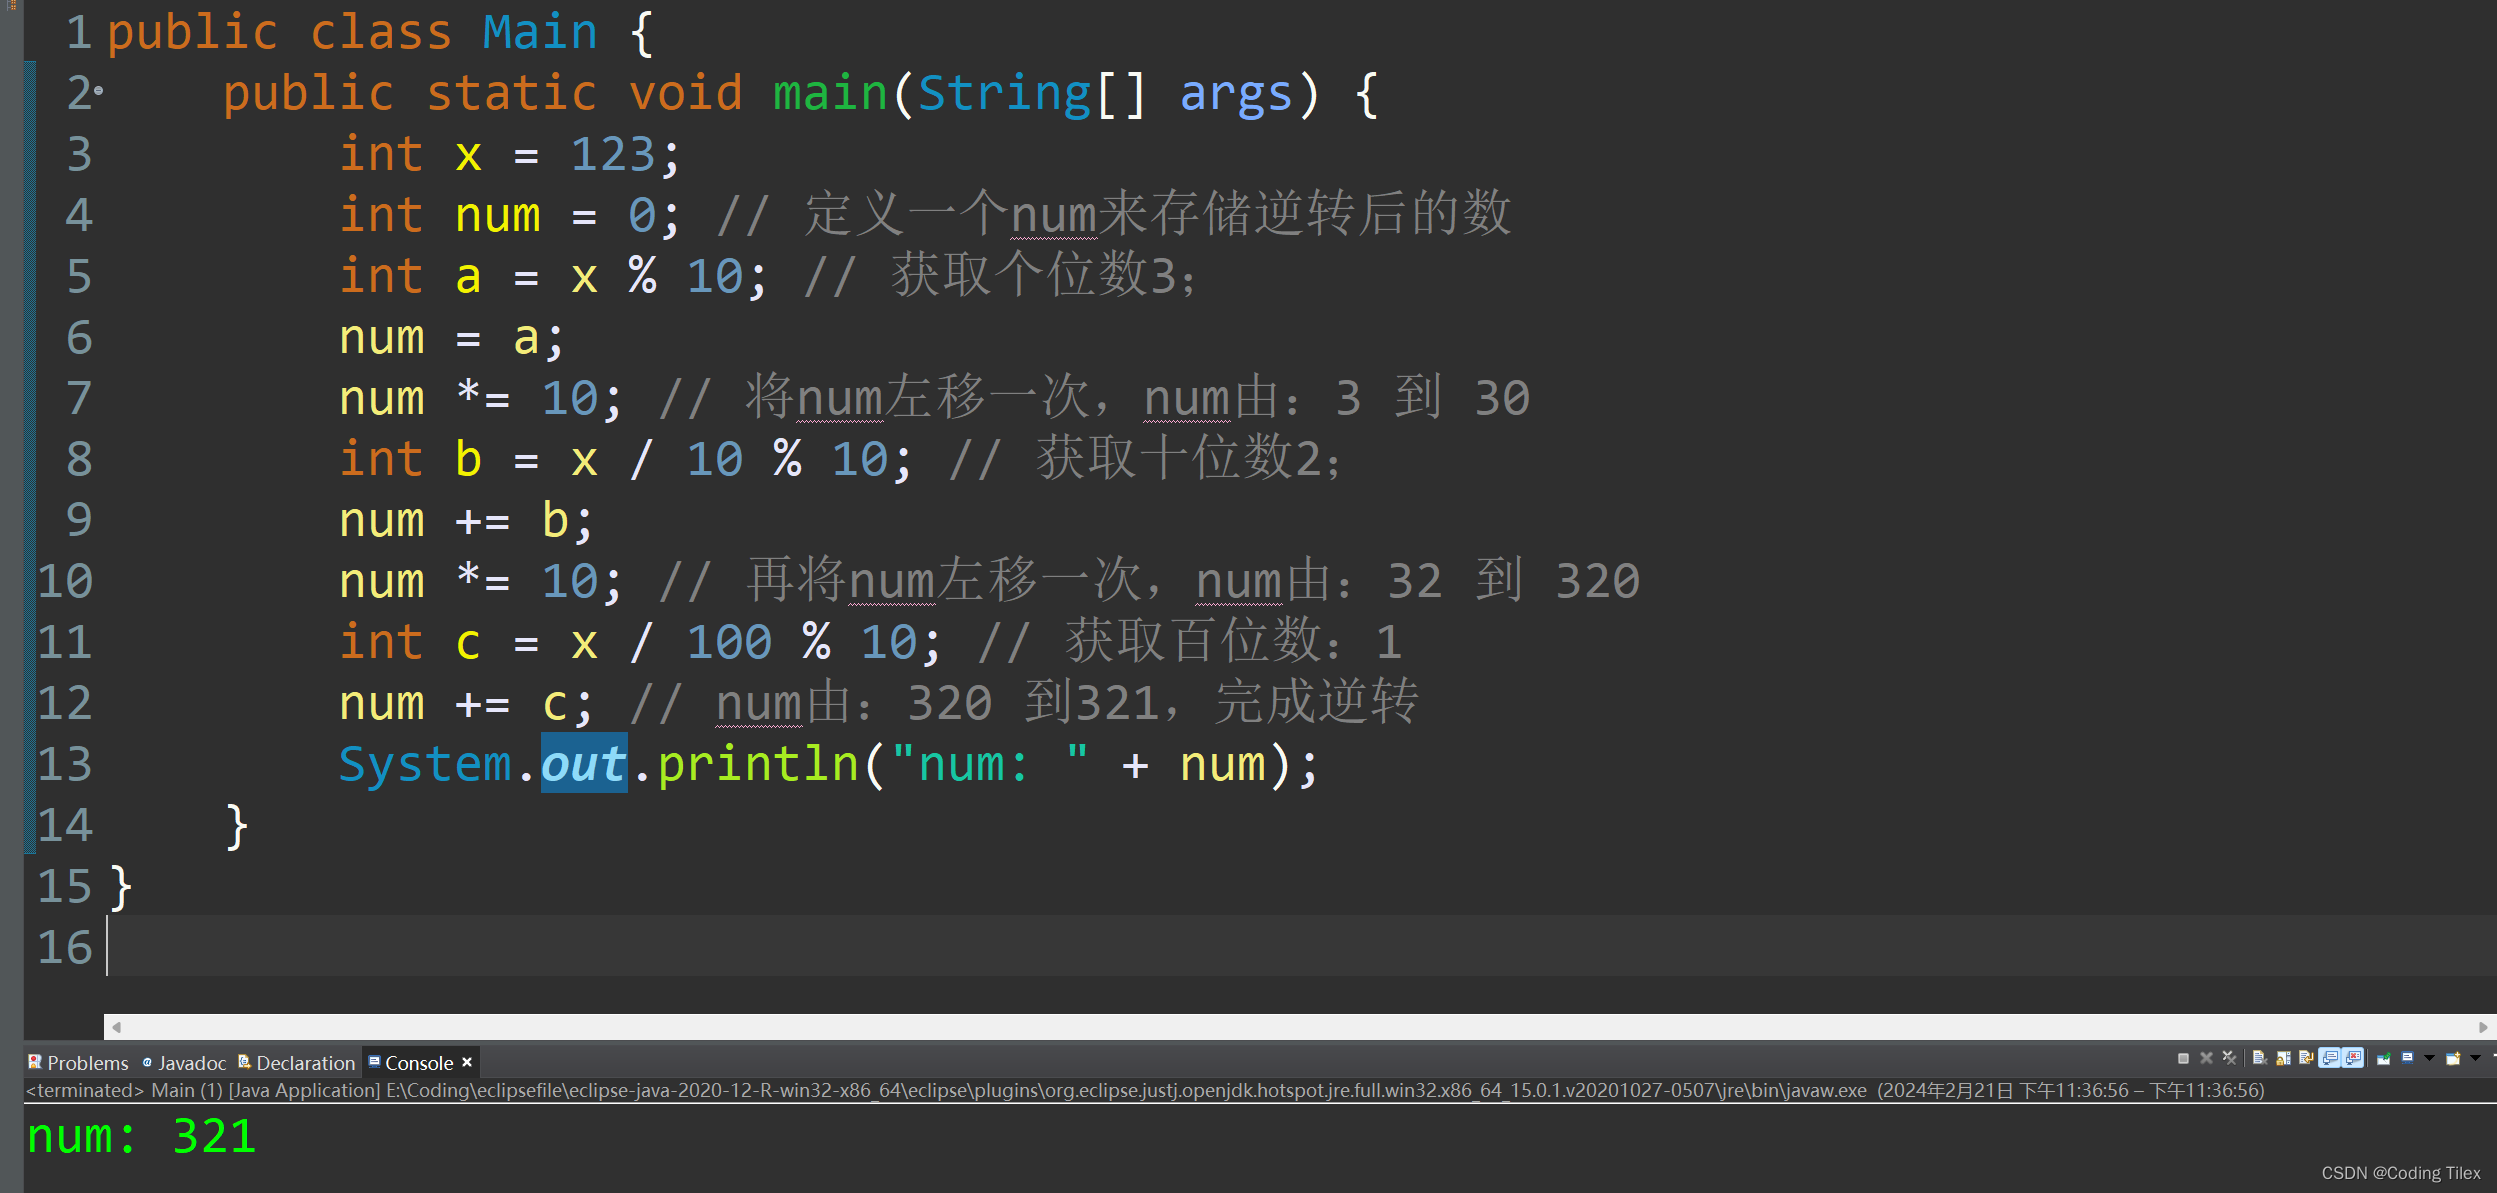Click the Open Console icon
The width and height of the screenshot is (2497, 1193).
pyautogui.click(x=2453, y=1058)
